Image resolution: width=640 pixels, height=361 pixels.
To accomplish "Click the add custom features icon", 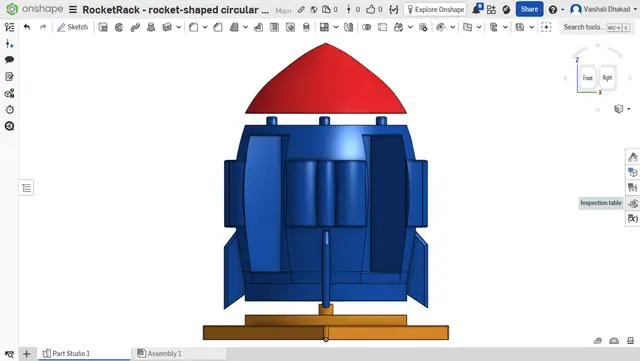I will (546, 27).
